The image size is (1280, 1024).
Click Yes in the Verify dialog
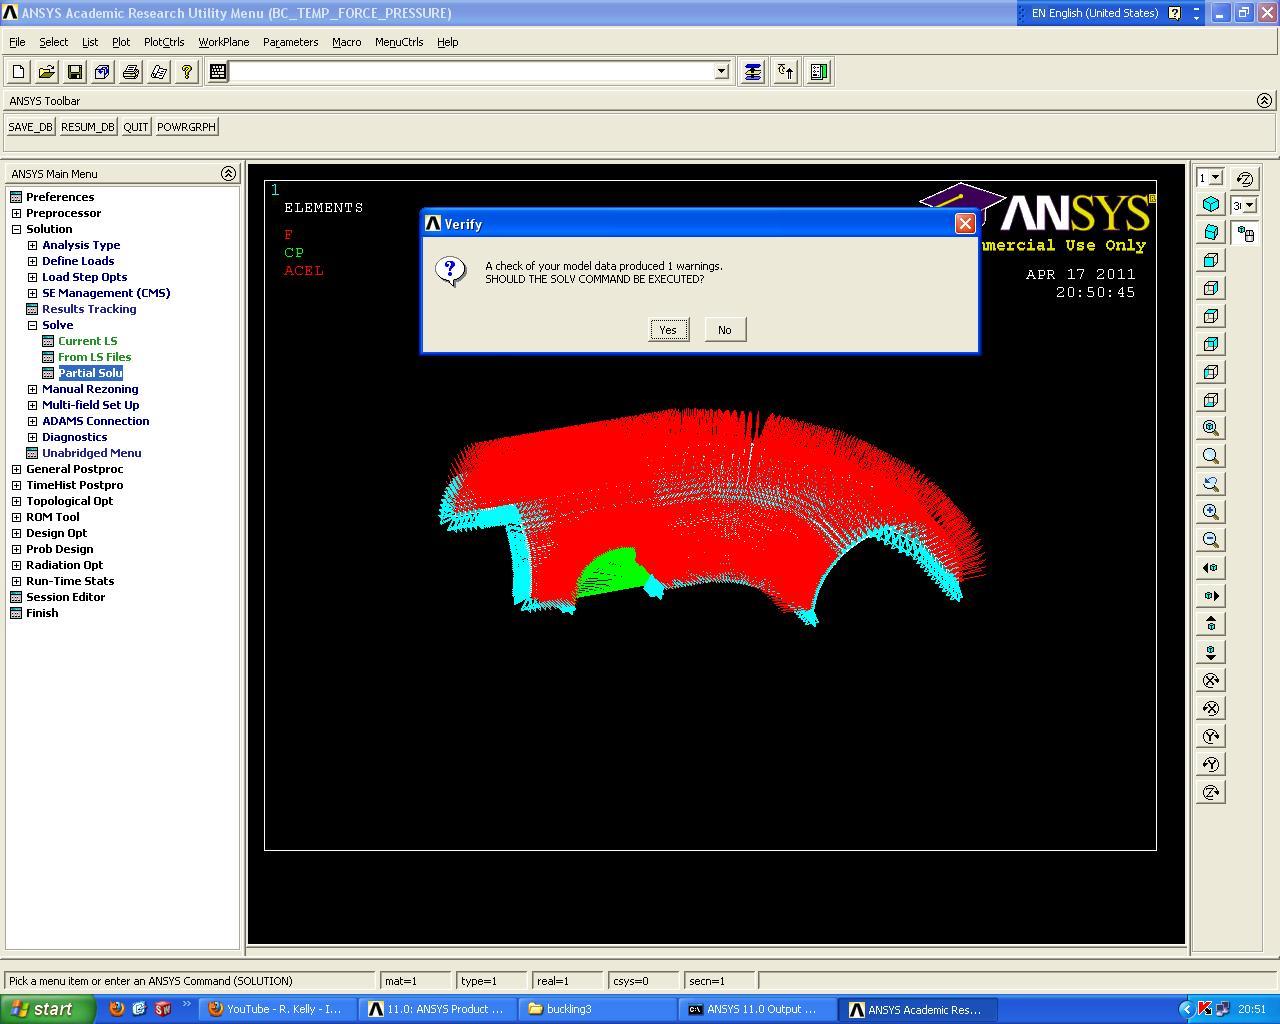(668, 330)
